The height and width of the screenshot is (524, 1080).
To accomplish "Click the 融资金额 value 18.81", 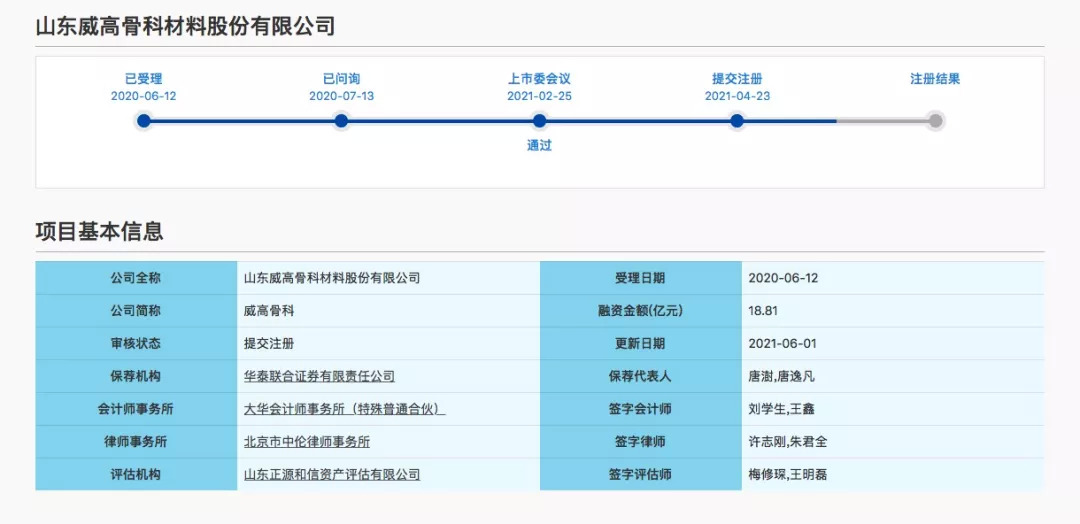I will click(x=763, y=311).
